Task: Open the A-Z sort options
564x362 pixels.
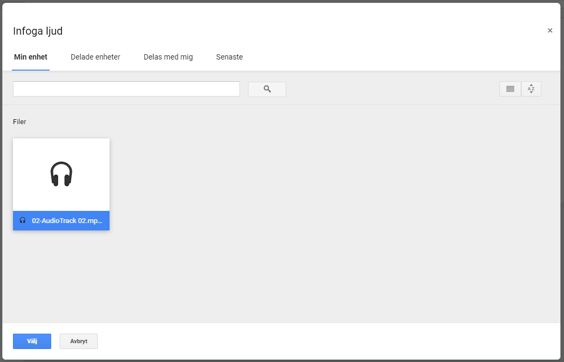Action: click(531, 89)
